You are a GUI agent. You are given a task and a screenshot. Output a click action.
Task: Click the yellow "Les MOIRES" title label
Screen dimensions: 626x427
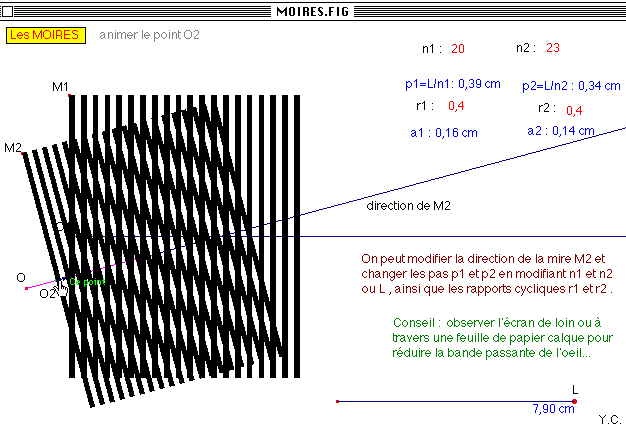click(x=46, y=34)
